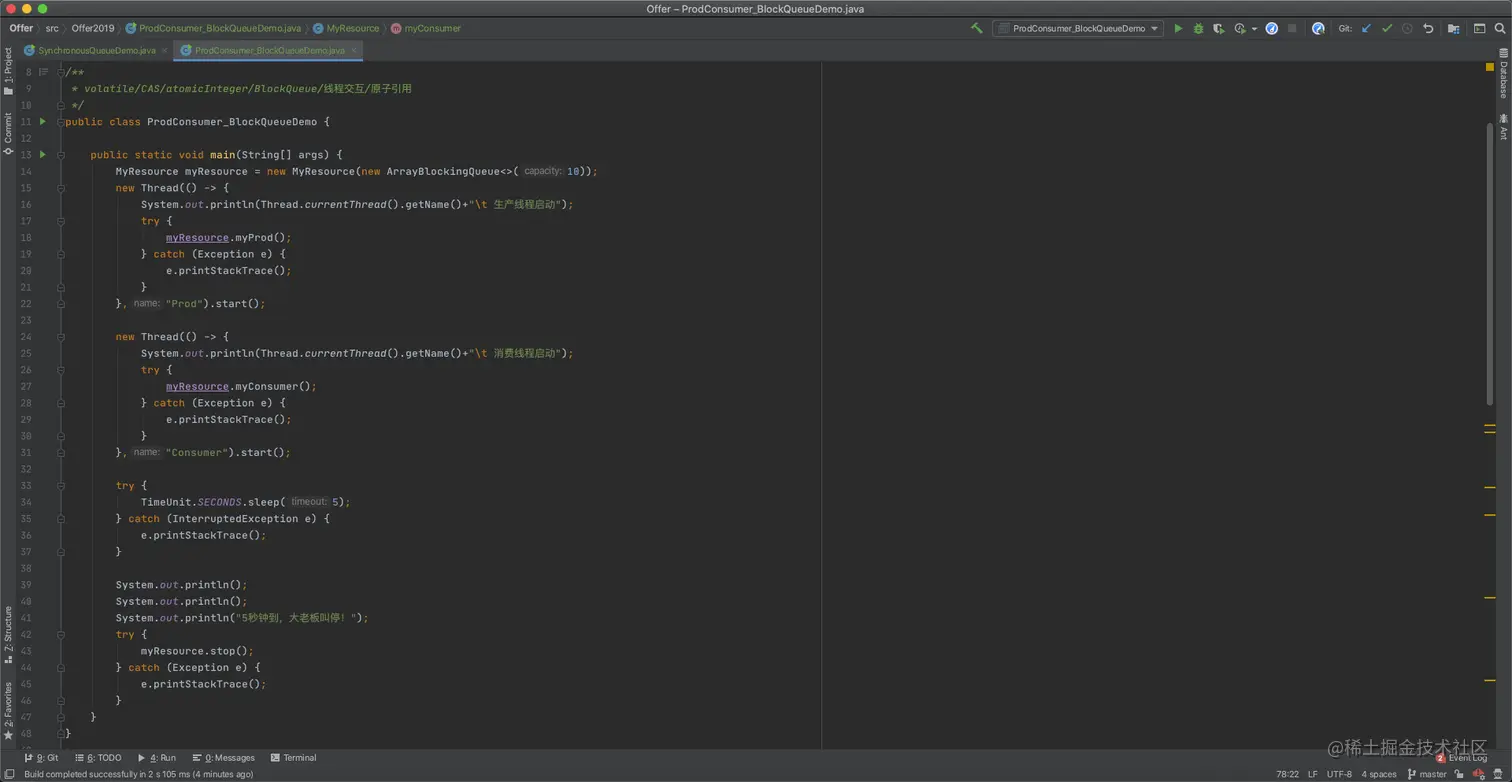
Task: Run class from line 11 gutter arrow
Action: (42, 121)
